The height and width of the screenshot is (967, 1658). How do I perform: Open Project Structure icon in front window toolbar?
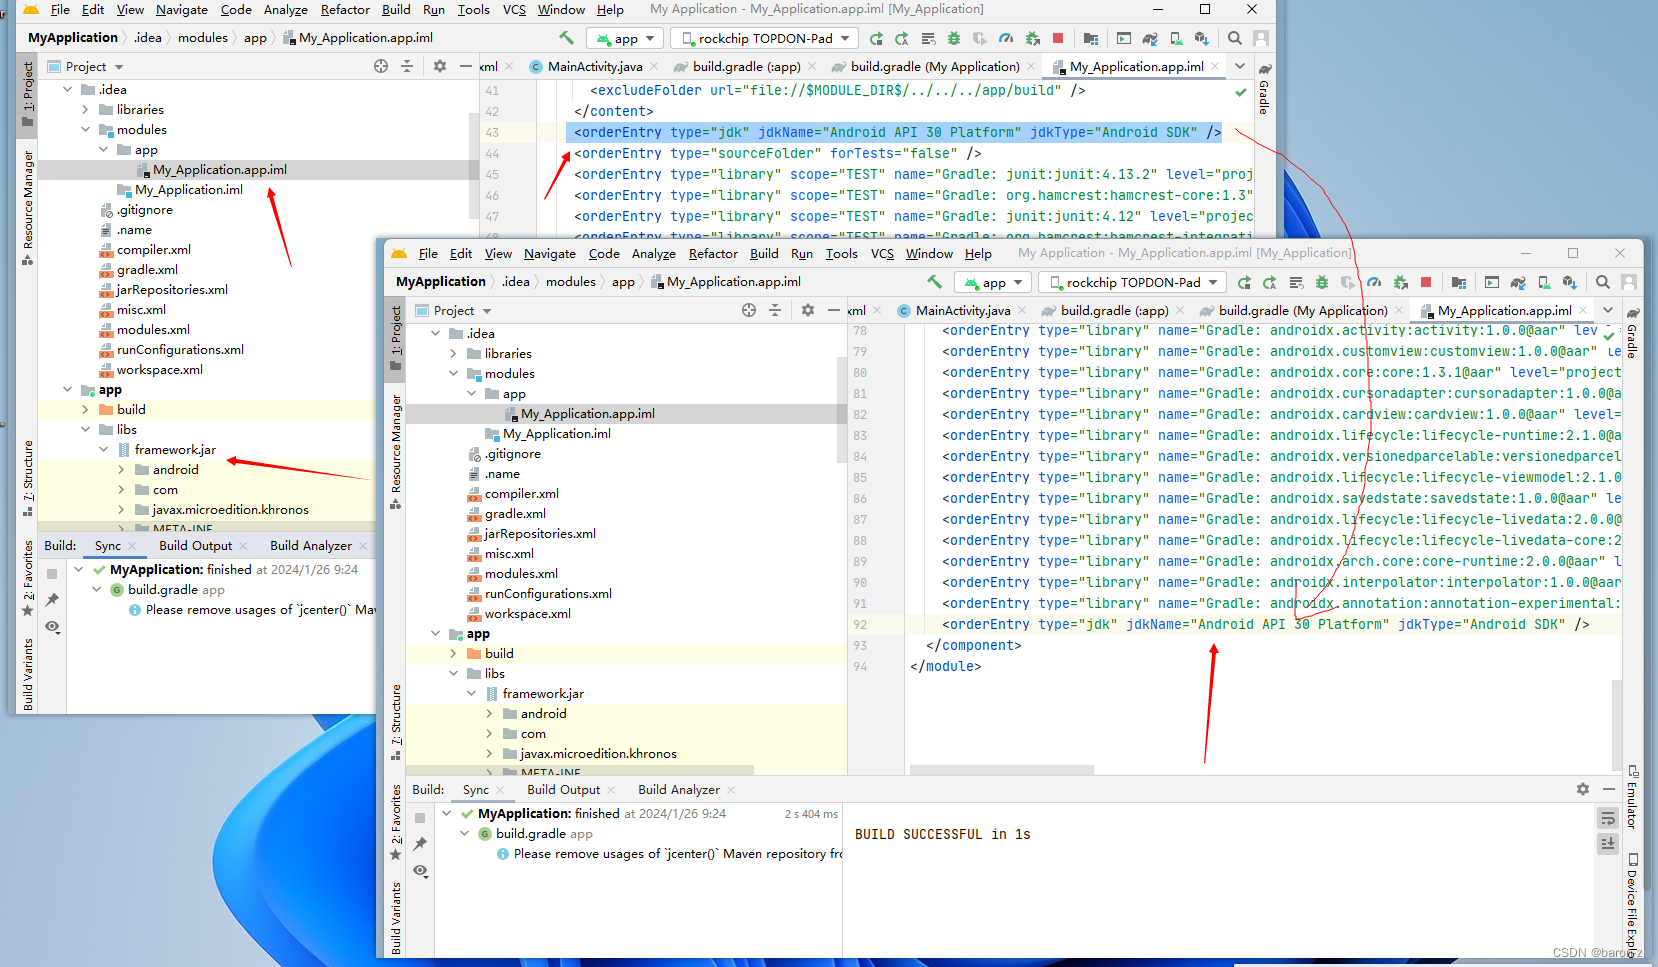pos(1459,283)
